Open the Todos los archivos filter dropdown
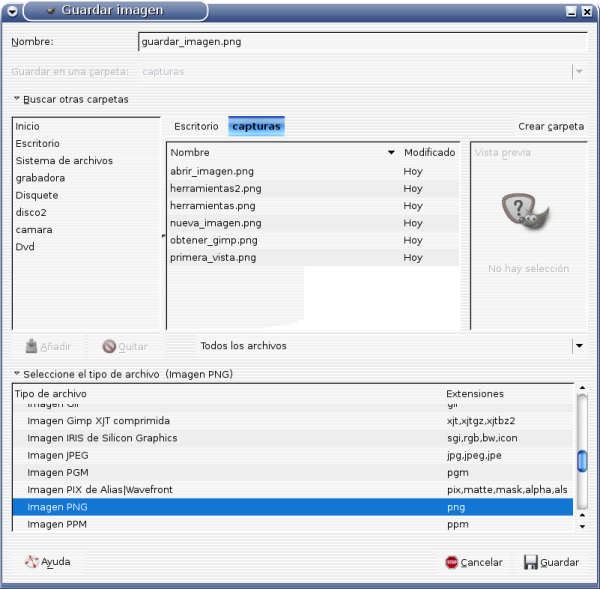Image resolution: width=600 pixels, height=589 pixels. (x=578, y=346)
